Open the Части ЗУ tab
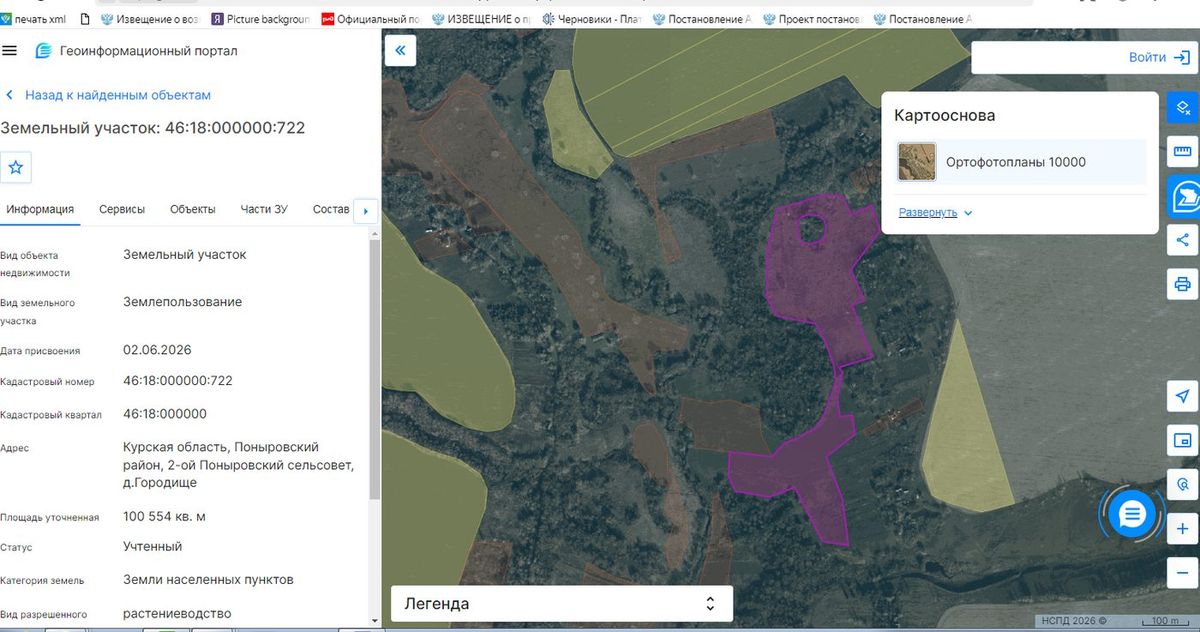Screen dimensions: 1200x632 coord(264,209)
